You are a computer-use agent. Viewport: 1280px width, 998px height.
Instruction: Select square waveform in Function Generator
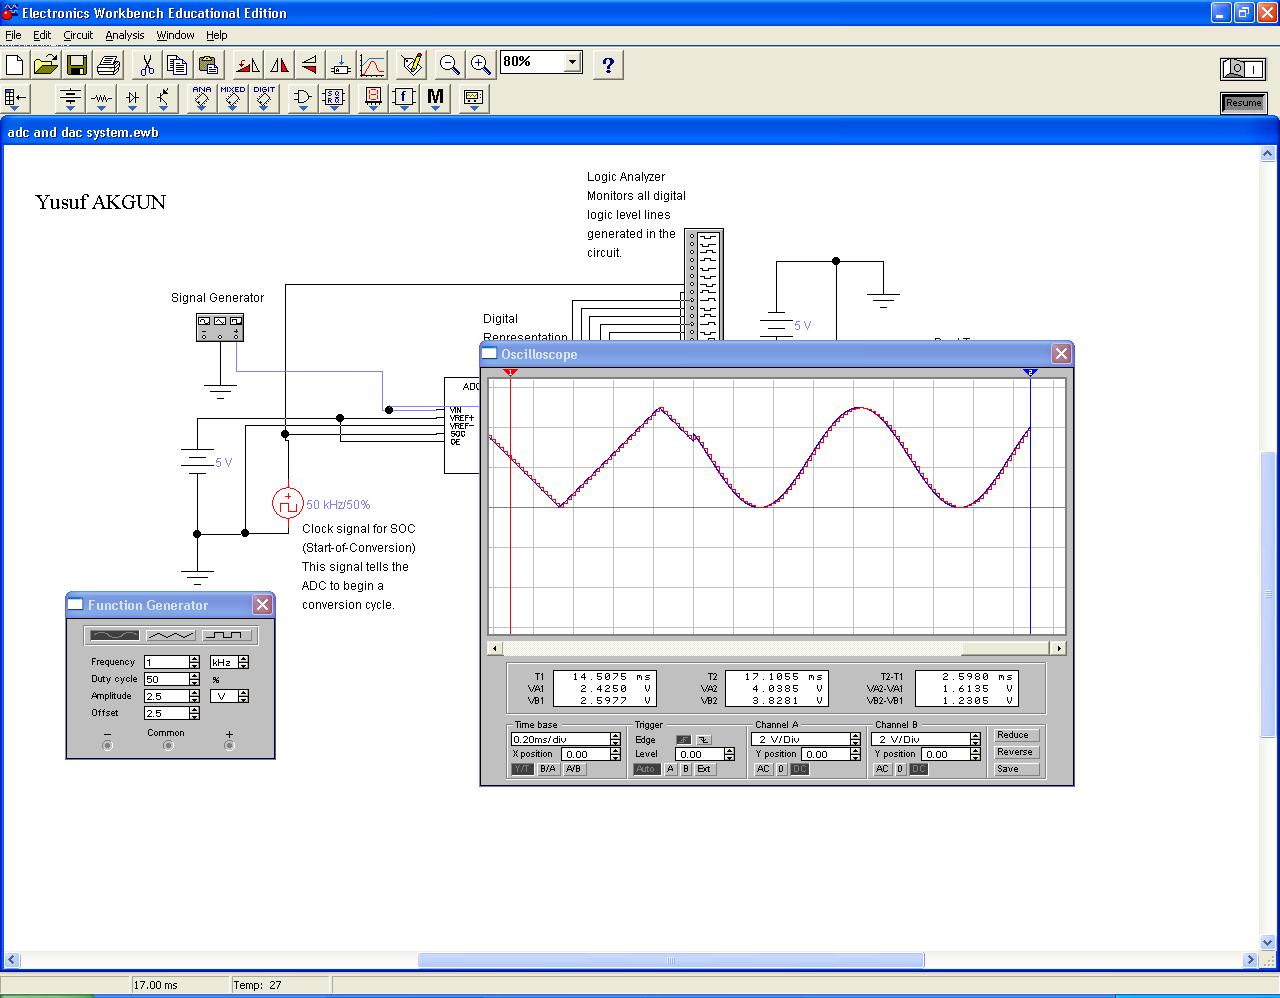pyautogui.click(x=226, y=635)
